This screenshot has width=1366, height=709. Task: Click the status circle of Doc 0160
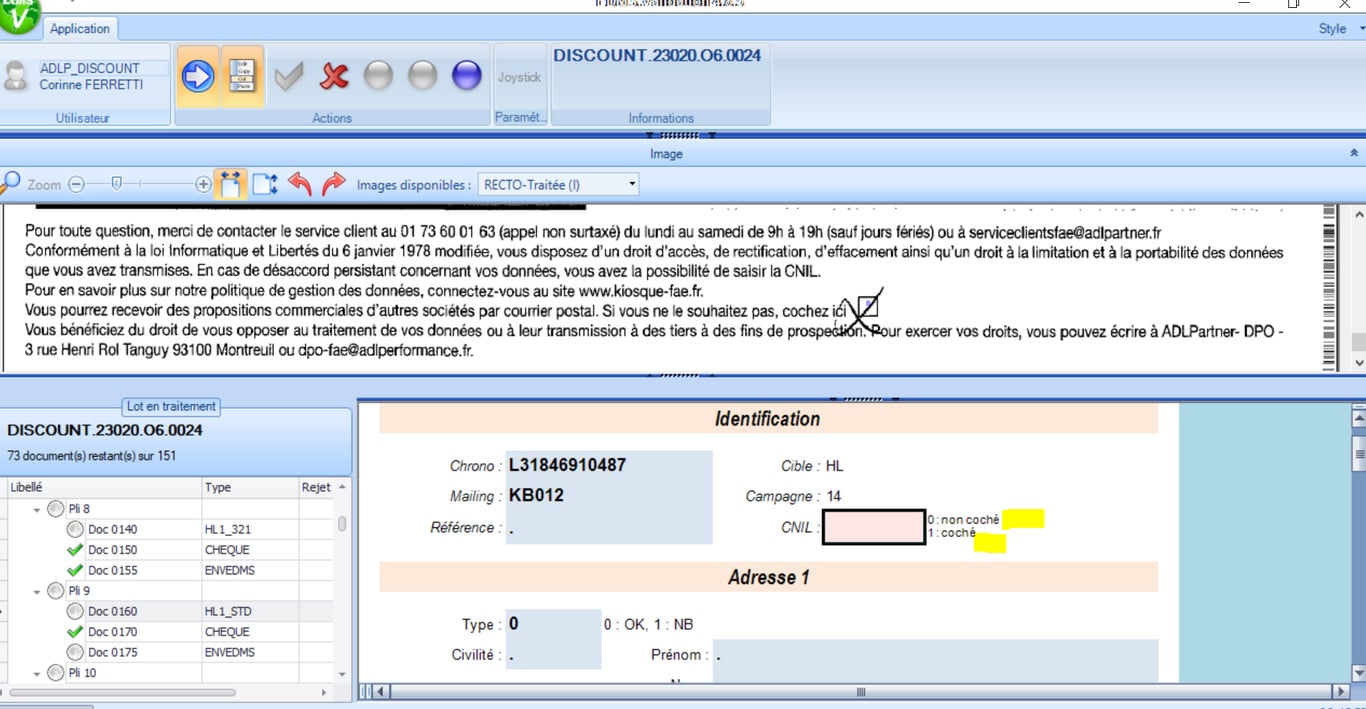[75, 611]
